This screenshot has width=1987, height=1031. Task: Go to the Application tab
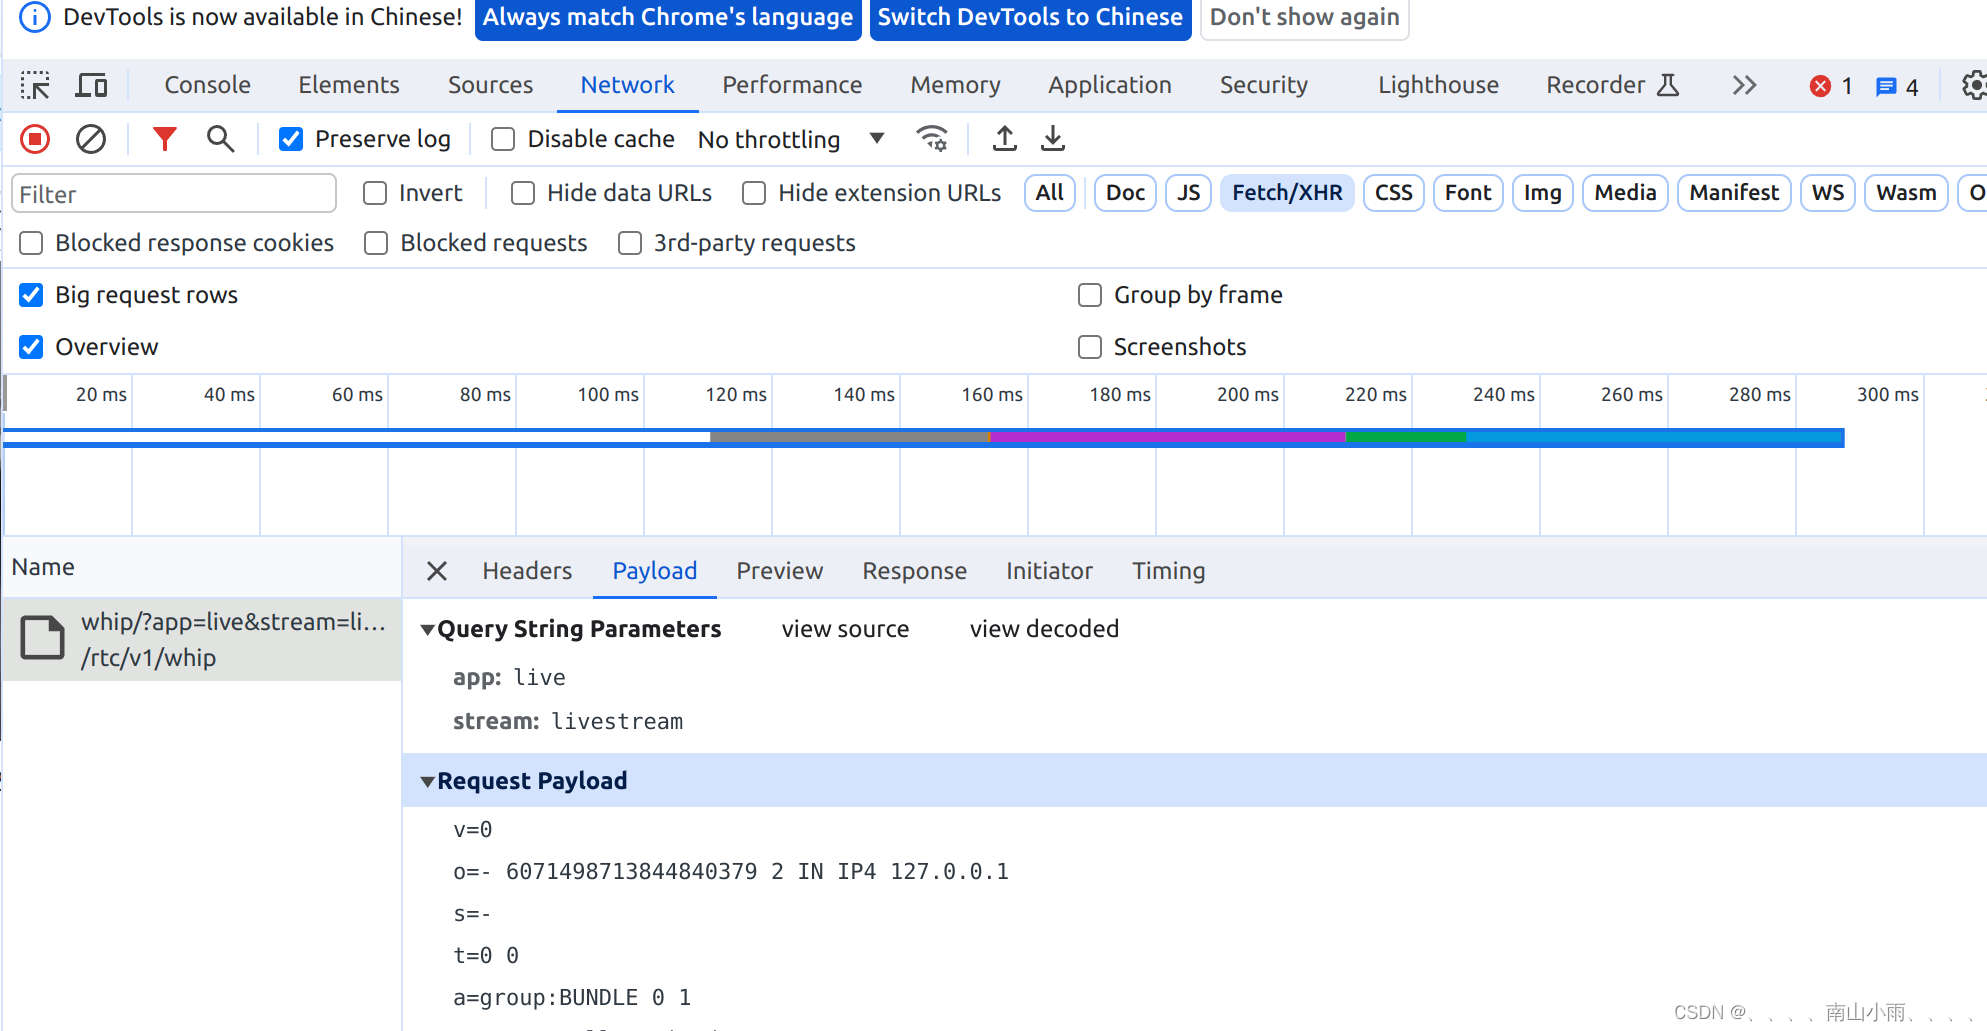[1110, 85]
